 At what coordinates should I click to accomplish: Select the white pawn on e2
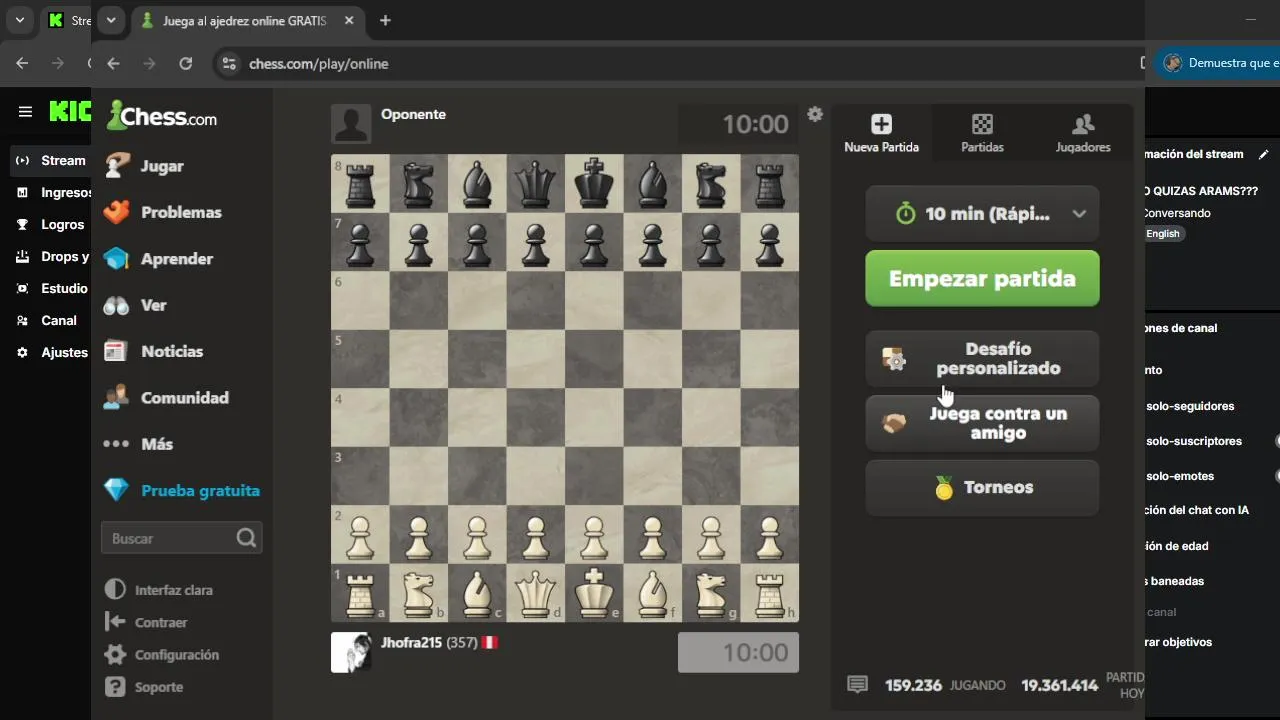[594, 535]
